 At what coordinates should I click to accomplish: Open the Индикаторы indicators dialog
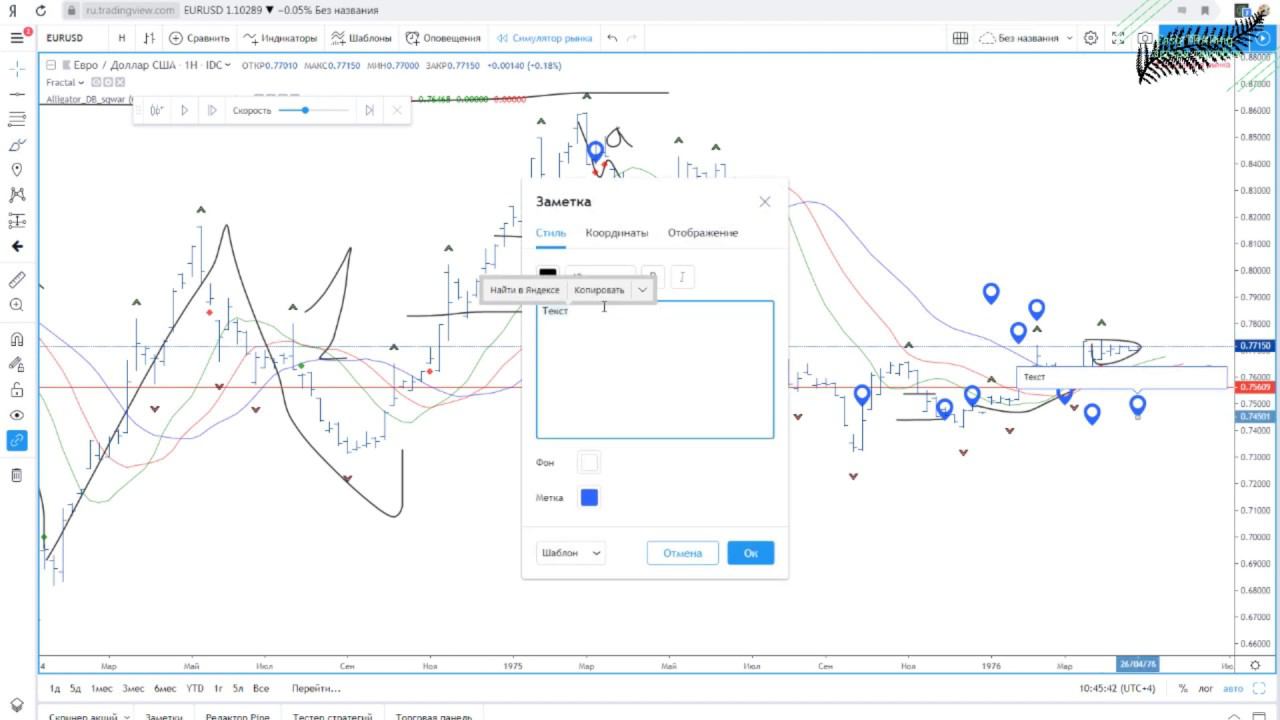pyautogui.click(x=280, y=38)
